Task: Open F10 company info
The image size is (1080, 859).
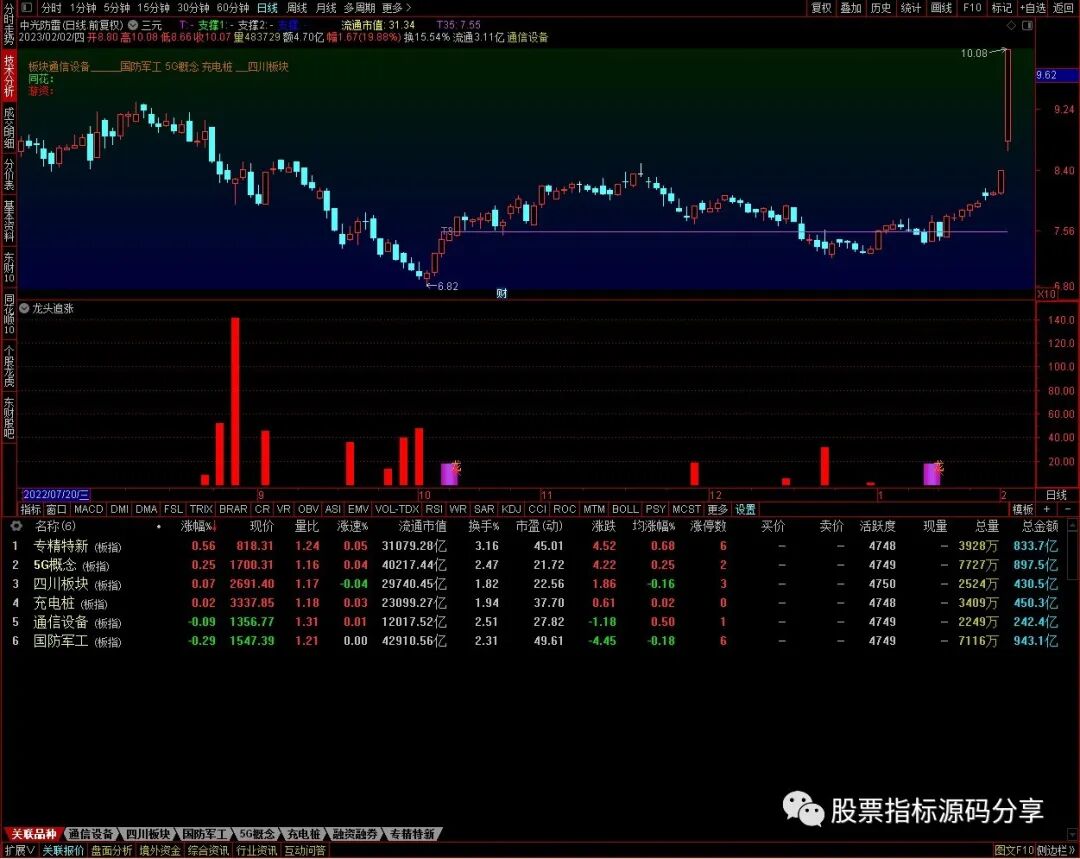Action: (972, 8)
